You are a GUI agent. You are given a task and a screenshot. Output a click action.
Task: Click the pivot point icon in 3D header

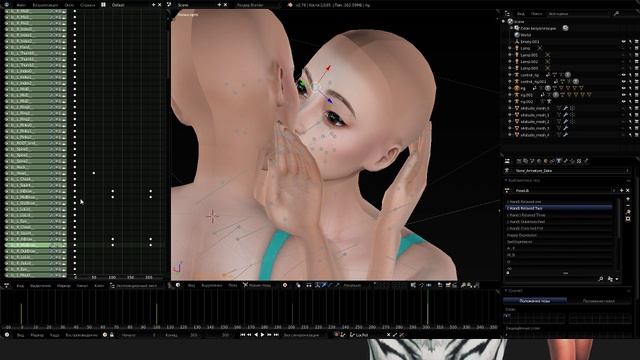tap(298, 285)
